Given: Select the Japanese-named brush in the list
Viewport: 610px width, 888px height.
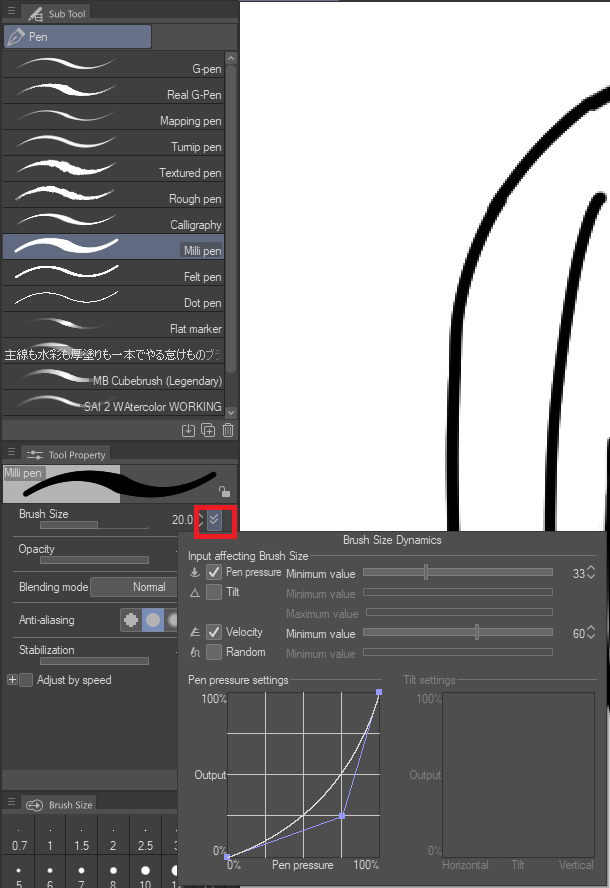Looking at the screenshot, I should [113, 352].
